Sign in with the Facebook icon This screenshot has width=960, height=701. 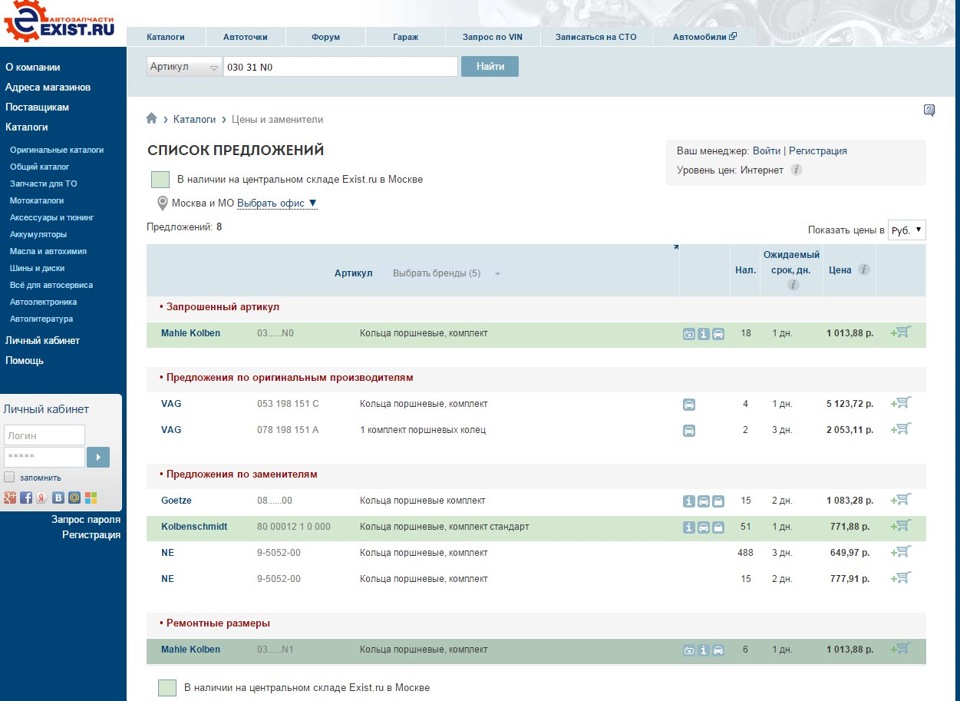pyautogui.click(x=26, y=498)
